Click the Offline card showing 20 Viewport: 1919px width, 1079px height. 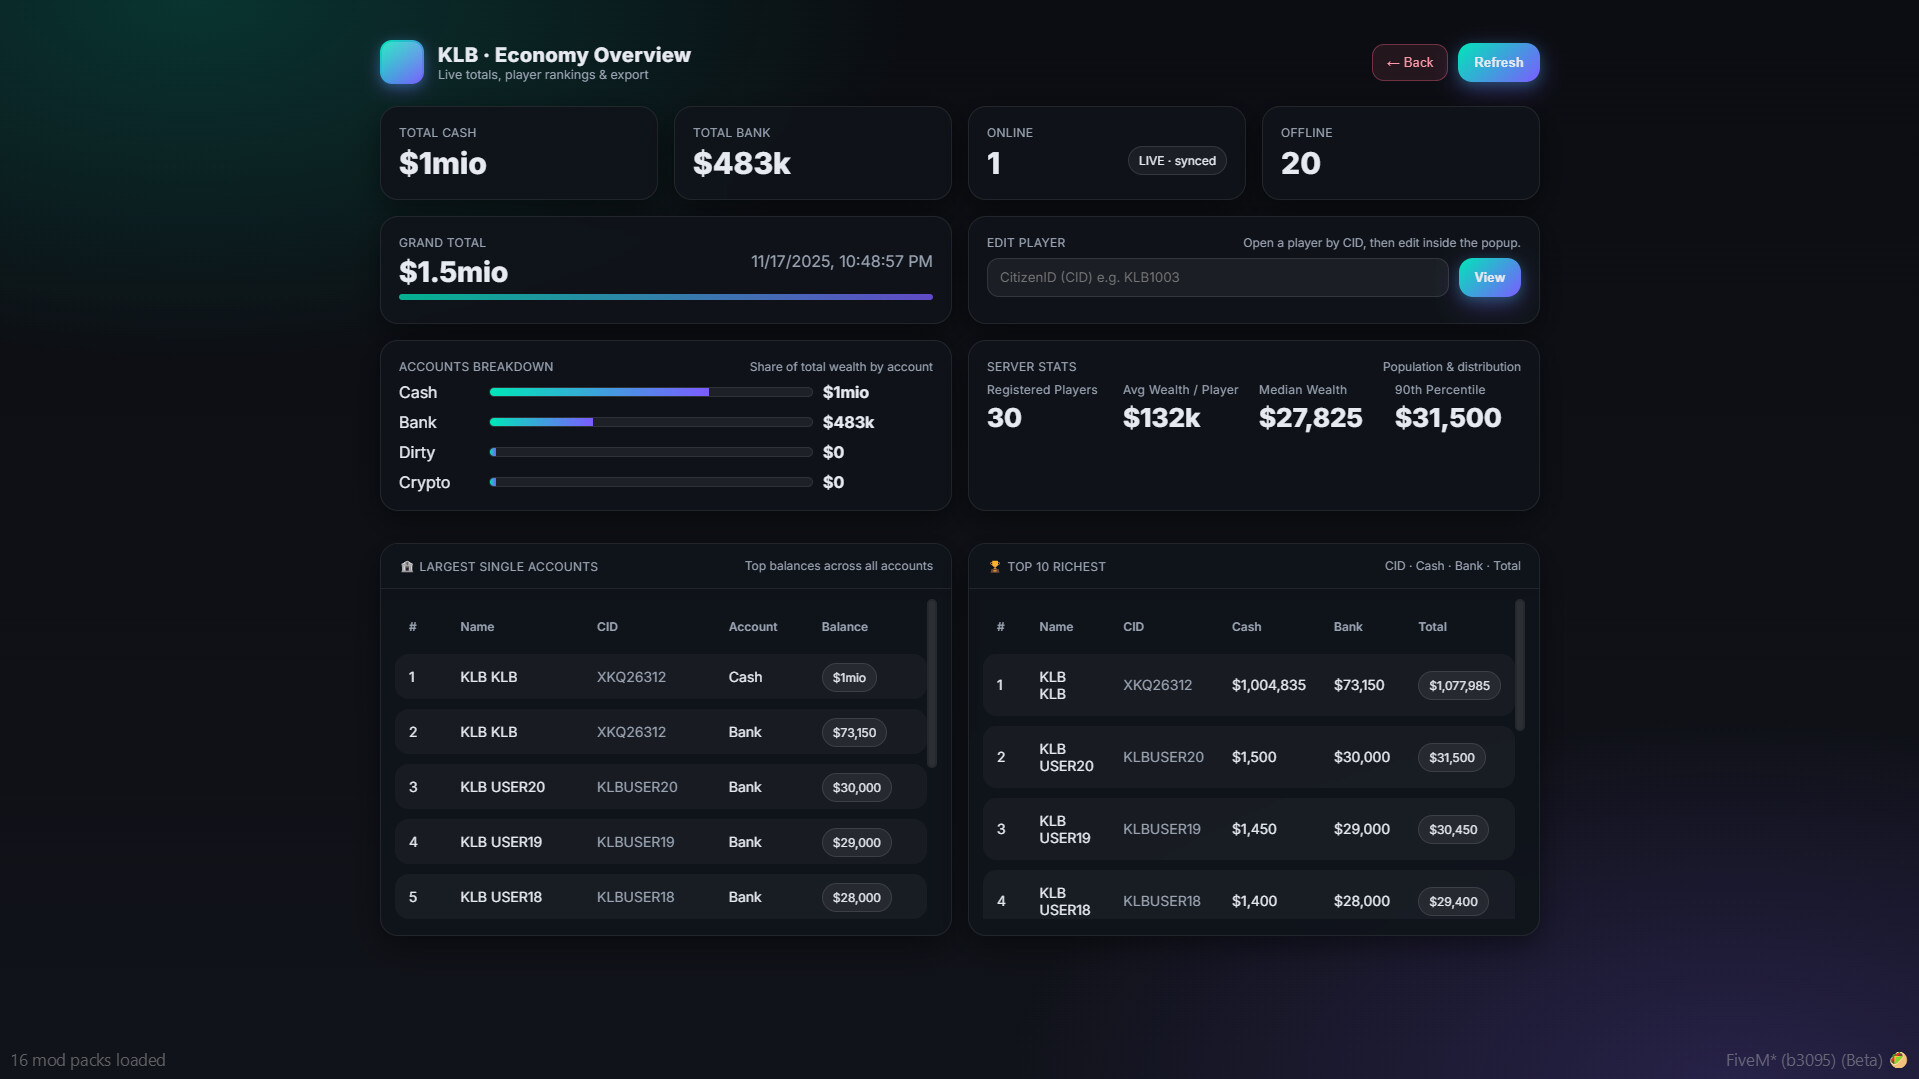point(1399,152)
